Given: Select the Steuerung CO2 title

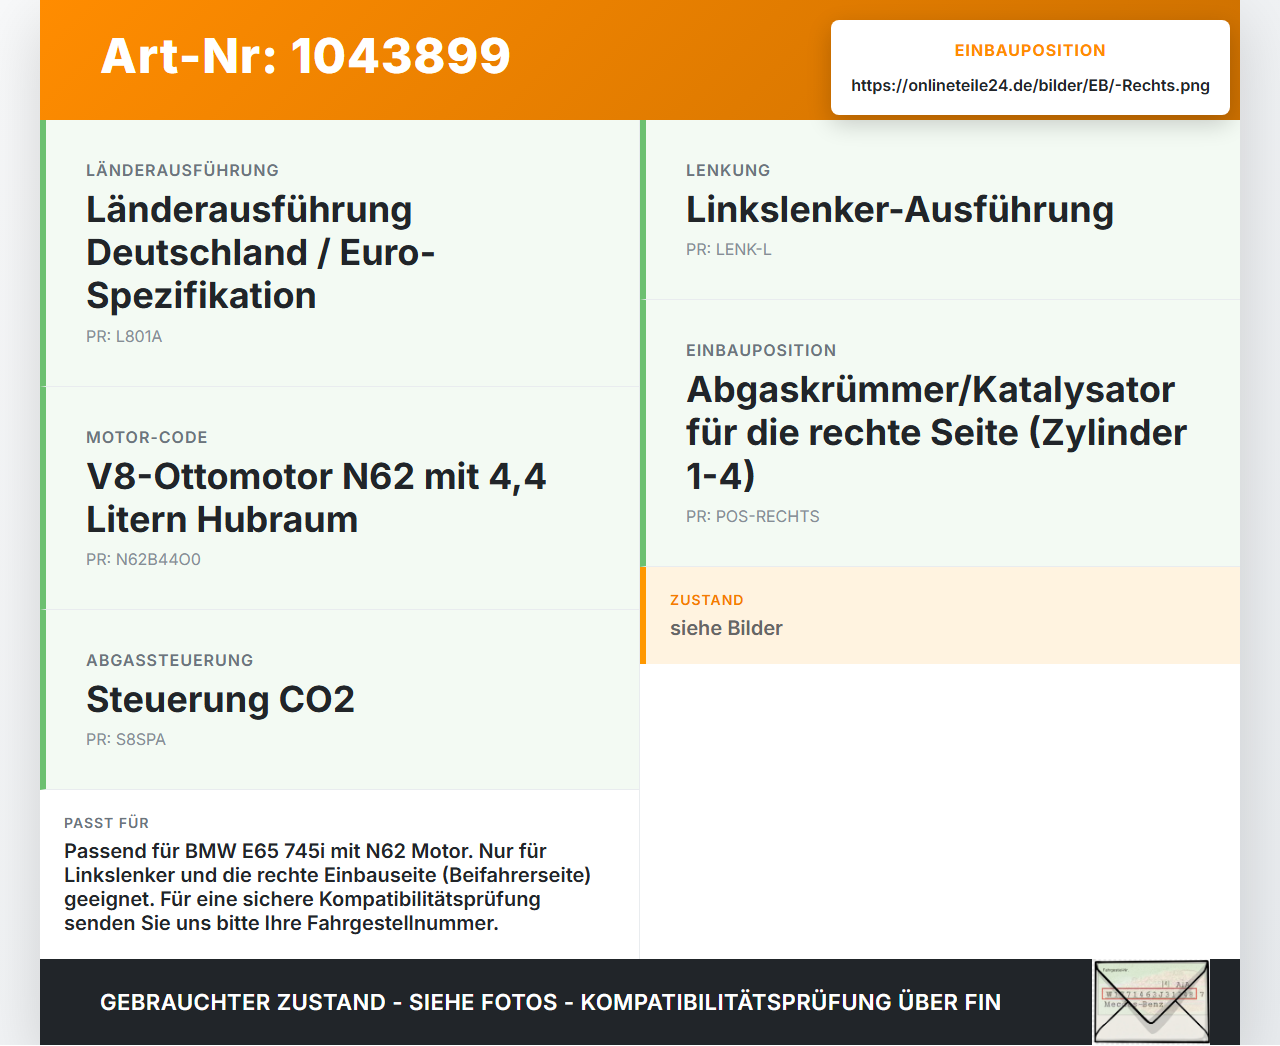Looking at the screenshot, I should 220,699.
